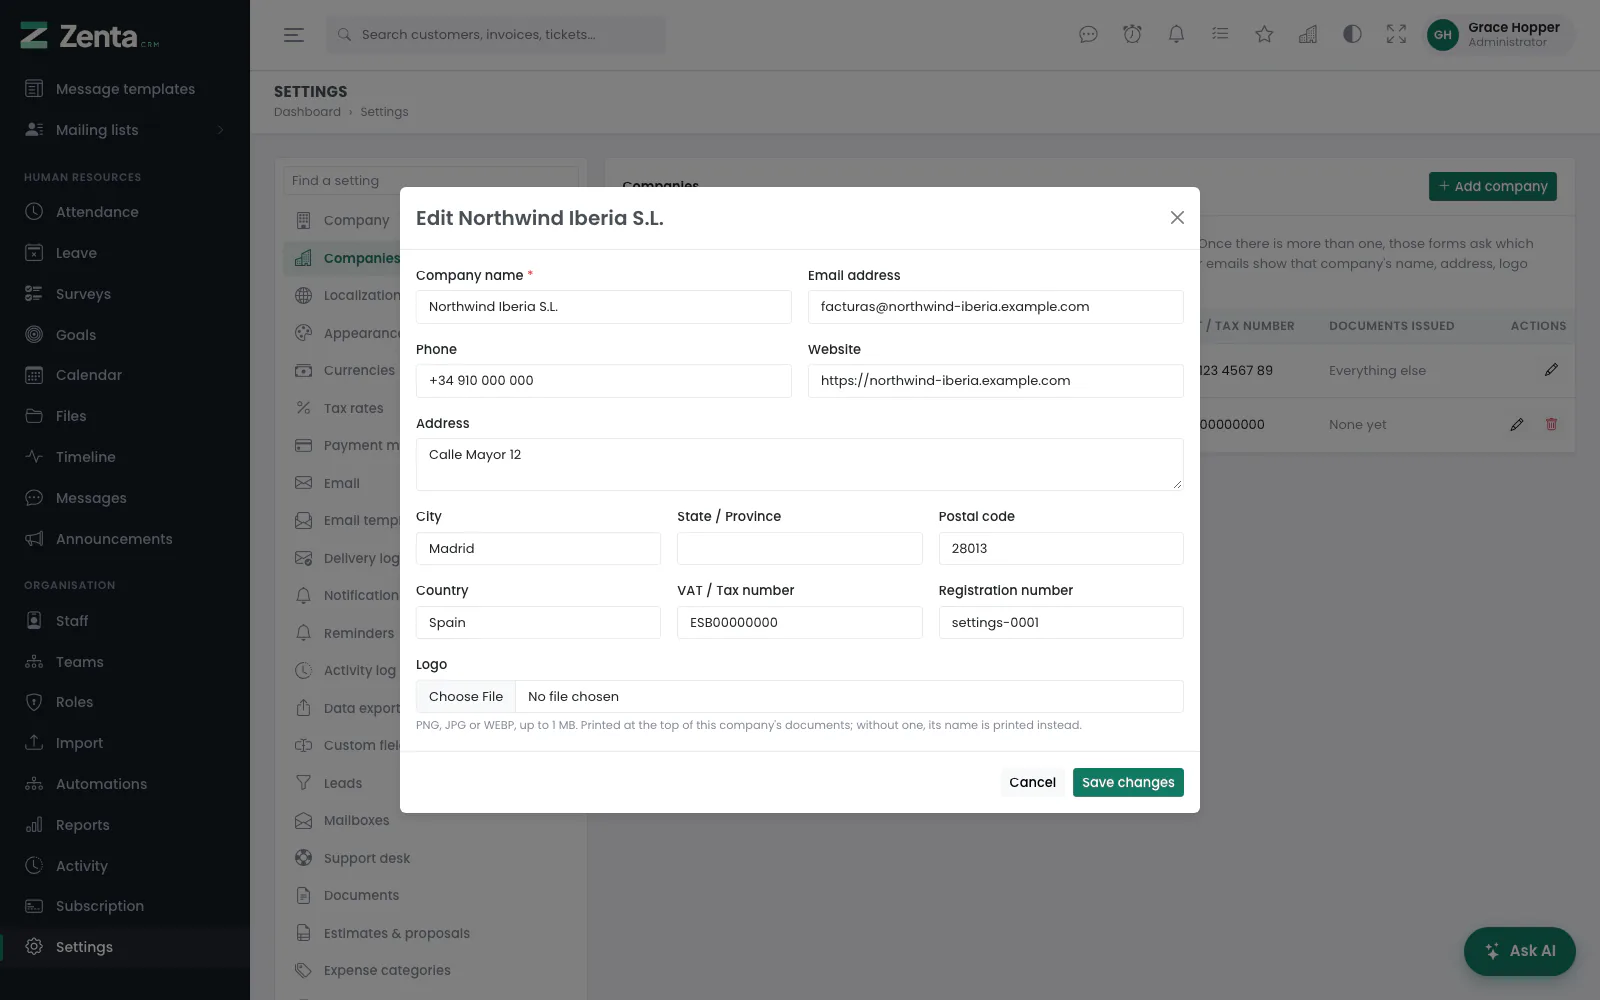This screenshot has width=1600, height=1000.
Task: Cancel the edit company dialog
Action: 1032,782
